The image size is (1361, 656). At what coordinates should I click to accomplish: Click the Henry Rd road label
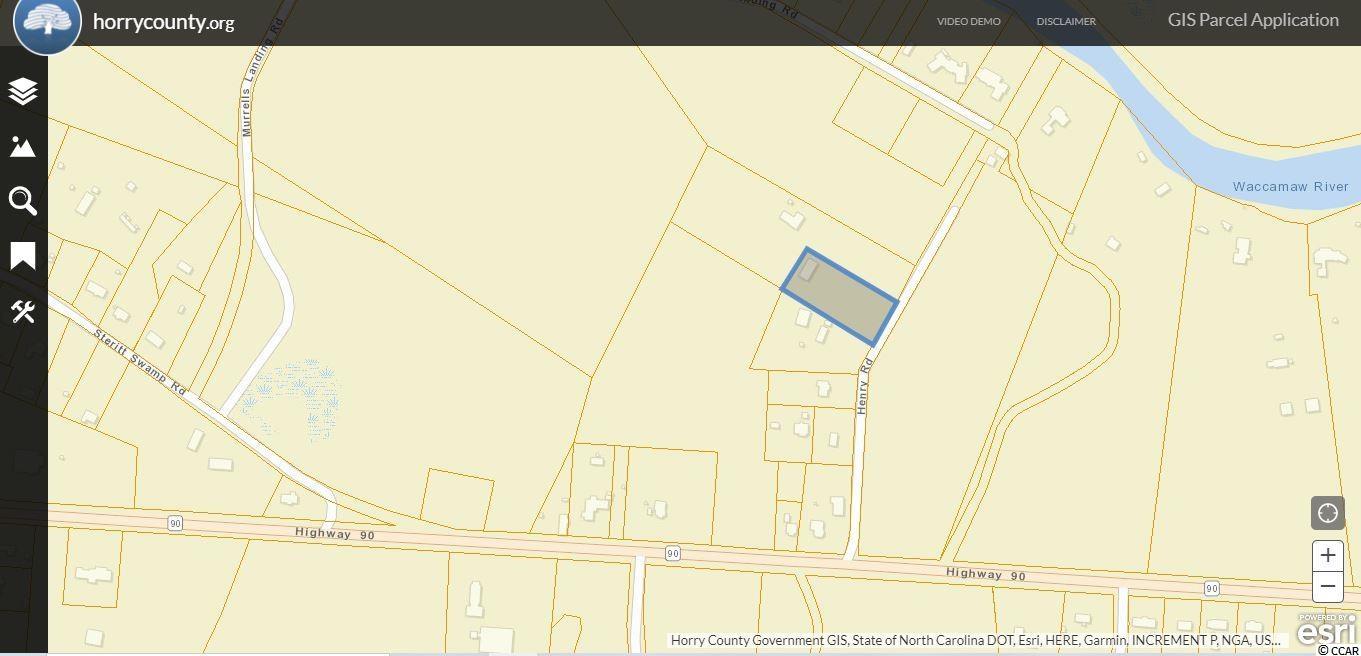pyautogui.click(x=866, y=387)
